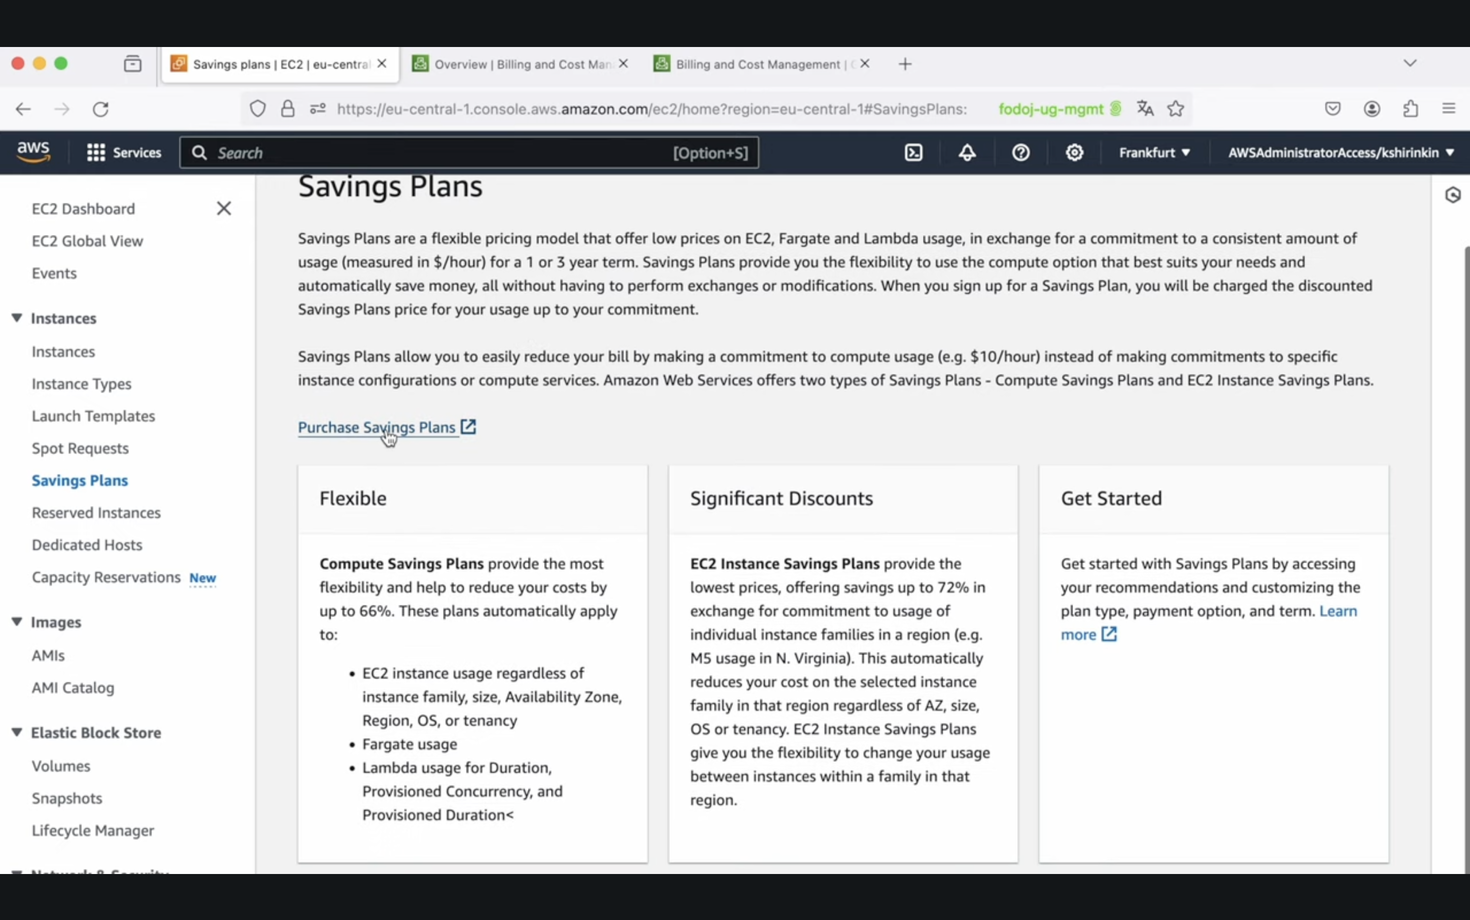Open the CloudShell terminal icon
Image resolution: width=1470 pixels, height=920 pixels.
pos(913,153)
